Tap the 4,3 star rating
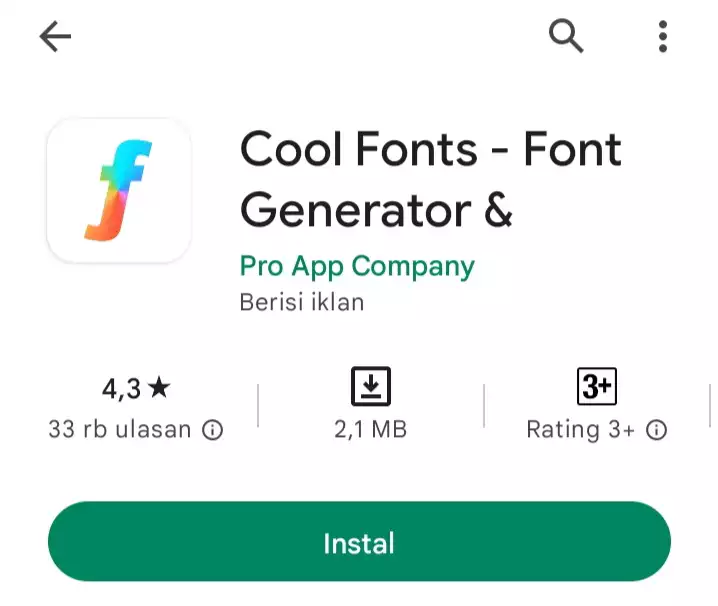 click(136, 388)
